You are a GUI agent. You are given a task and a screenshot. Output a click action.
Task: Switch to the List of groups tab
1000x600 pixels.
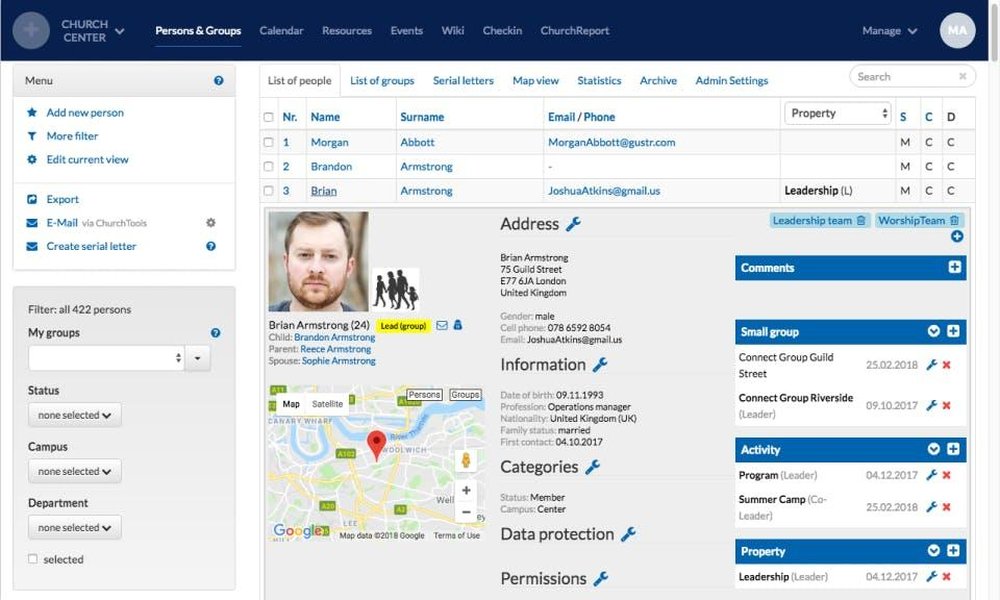point(382,80)
